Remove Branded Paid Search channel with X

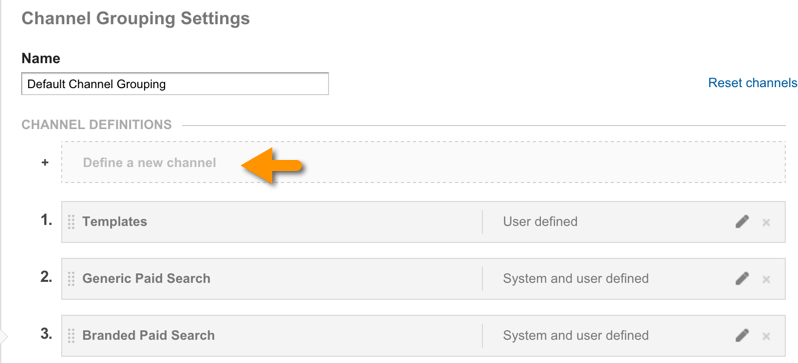(x=766, y=336)
